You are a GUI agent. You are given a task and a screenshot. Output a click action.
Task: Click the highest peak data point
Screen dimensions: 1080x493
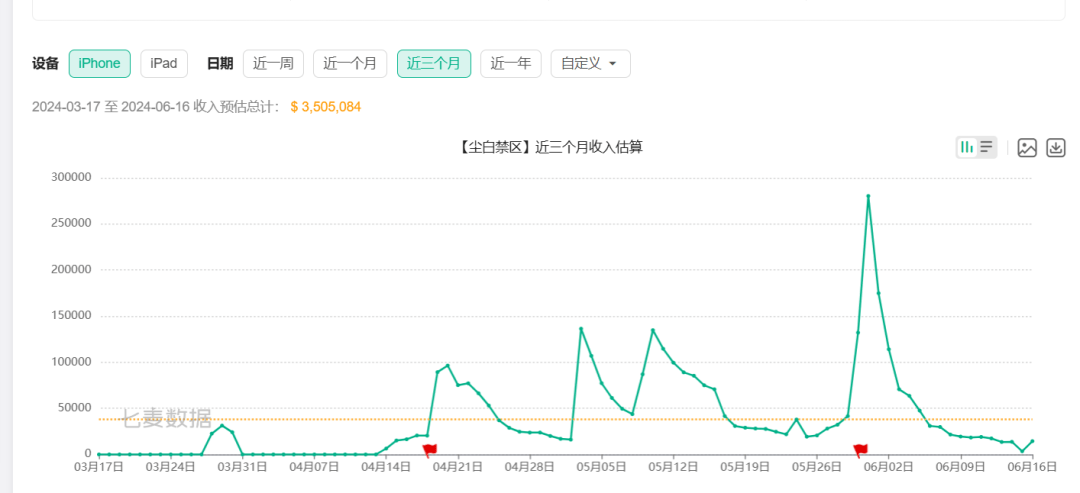pos(868,196)
